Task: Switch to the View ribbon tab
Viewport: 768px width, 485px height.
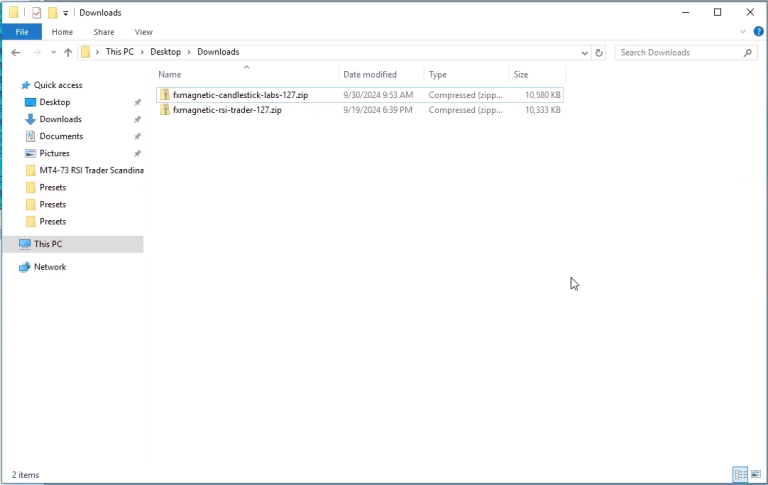Action: tap(144, 32)
